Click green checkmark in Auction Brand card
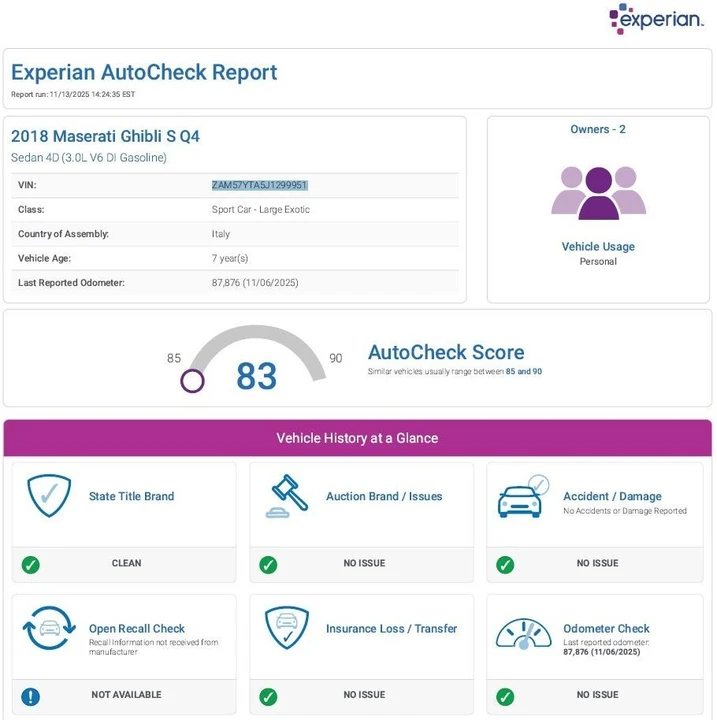This screenshot has height=720, width=717. point(268,564)
